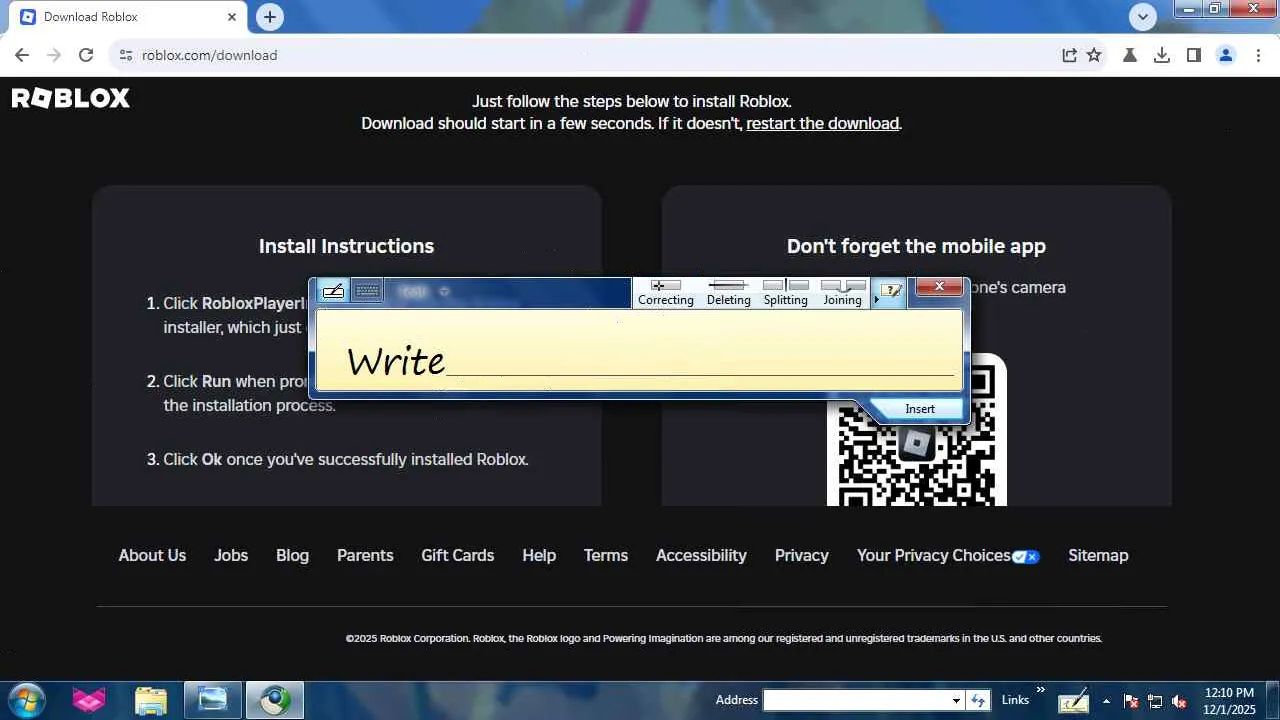The width and height of the screenshot is (1280, 720).
Task: Open the Help footer link
Action: (x=539, y=556)
